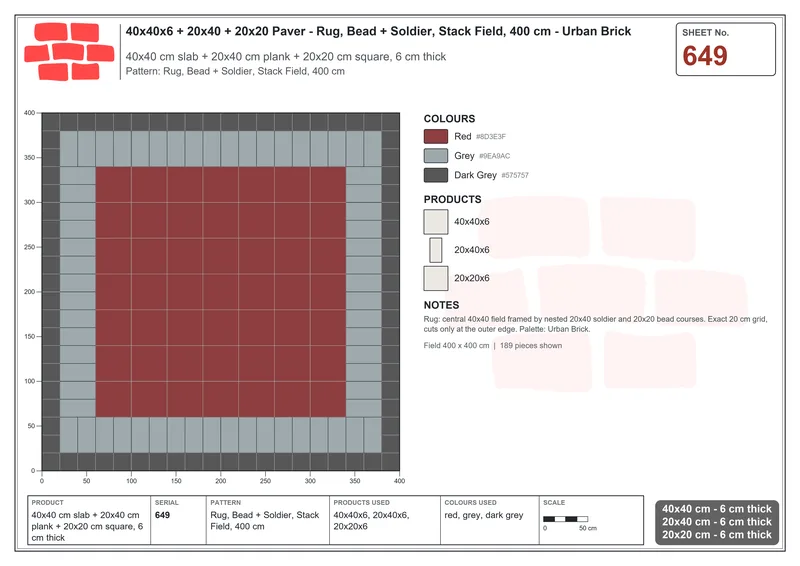The image size is (800, 566).
Task: Click the NOTES heading
Action: pyautogui.click(x=441, y=305)
